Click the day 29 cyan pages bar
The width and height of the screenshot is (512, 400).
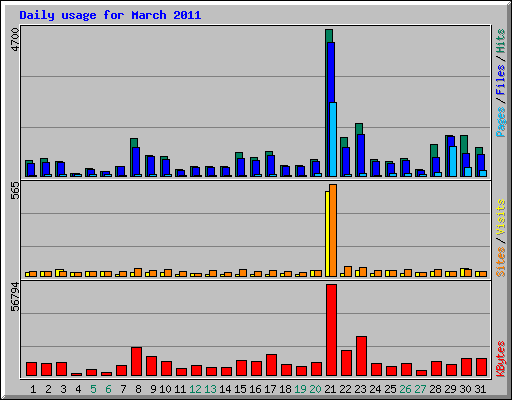pos(453,161)
